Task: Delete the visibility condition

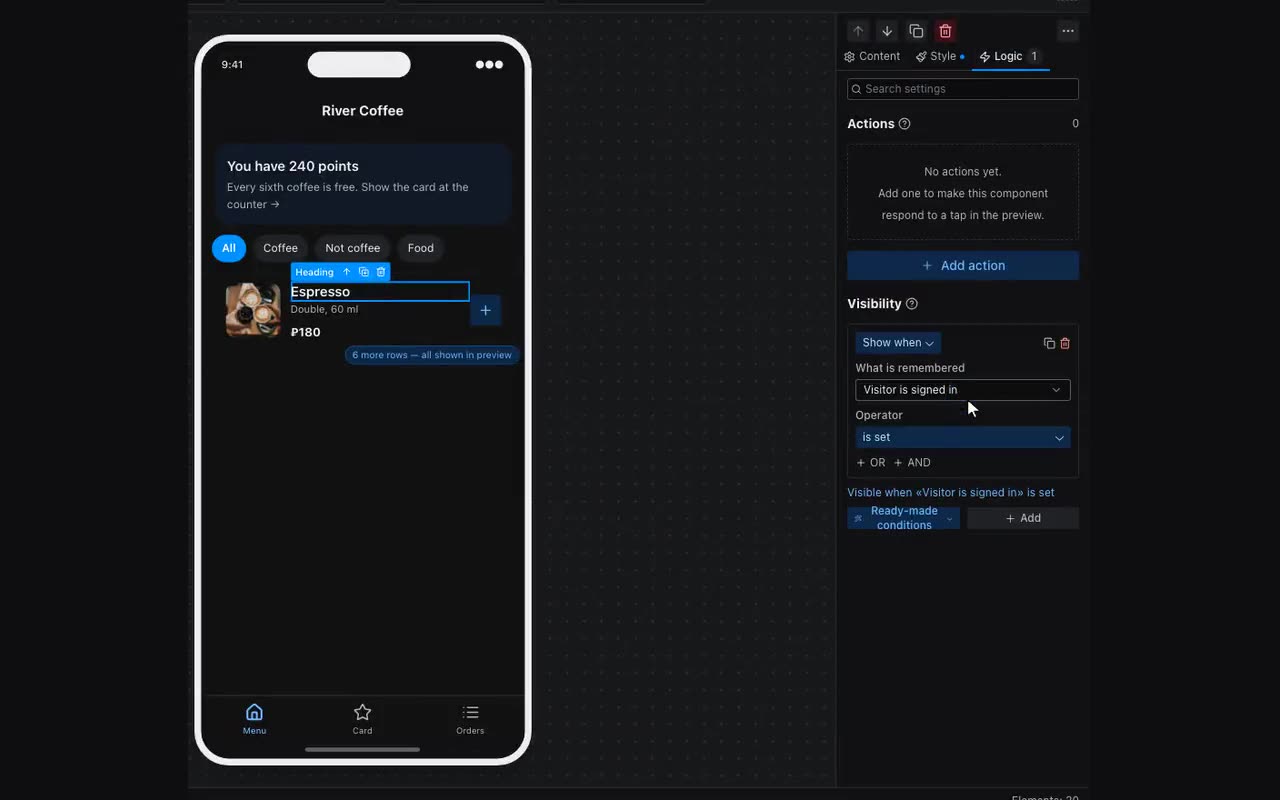Action: pos(1065,343)
